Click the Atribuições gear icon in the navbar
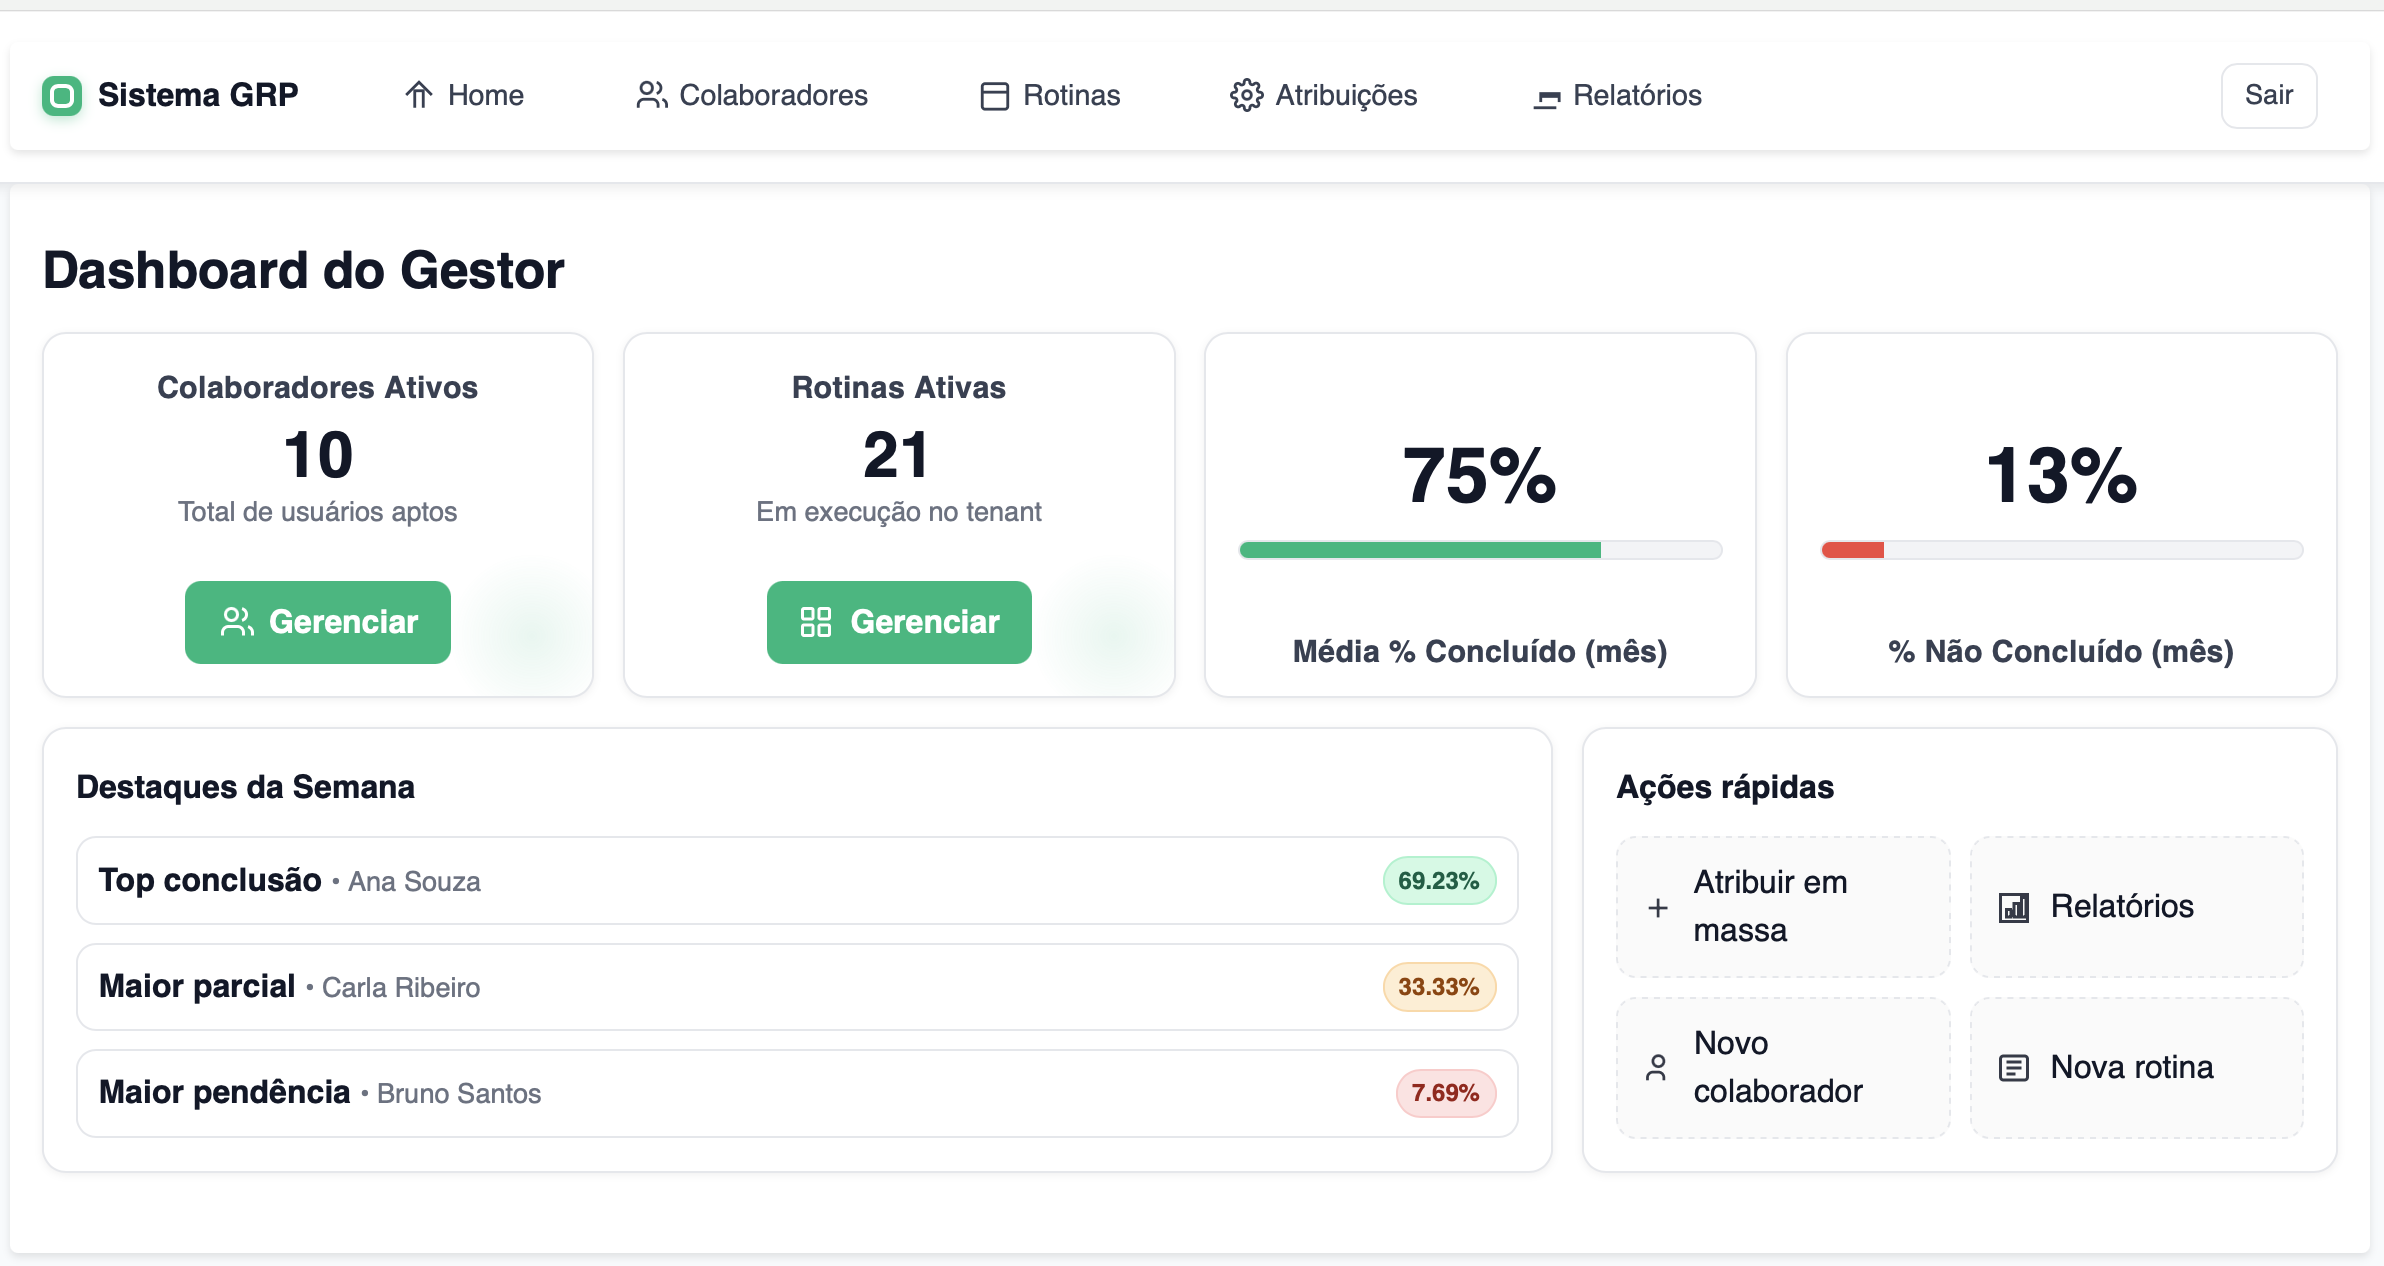The width and height of the screenshot is (2384, 1266). (x=1246, y=95)
